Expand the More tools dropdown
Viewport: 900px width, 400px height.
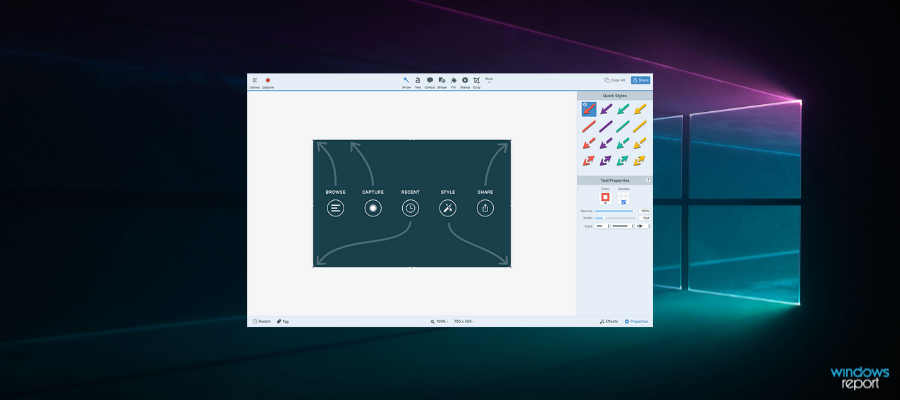tap(489, 80)
